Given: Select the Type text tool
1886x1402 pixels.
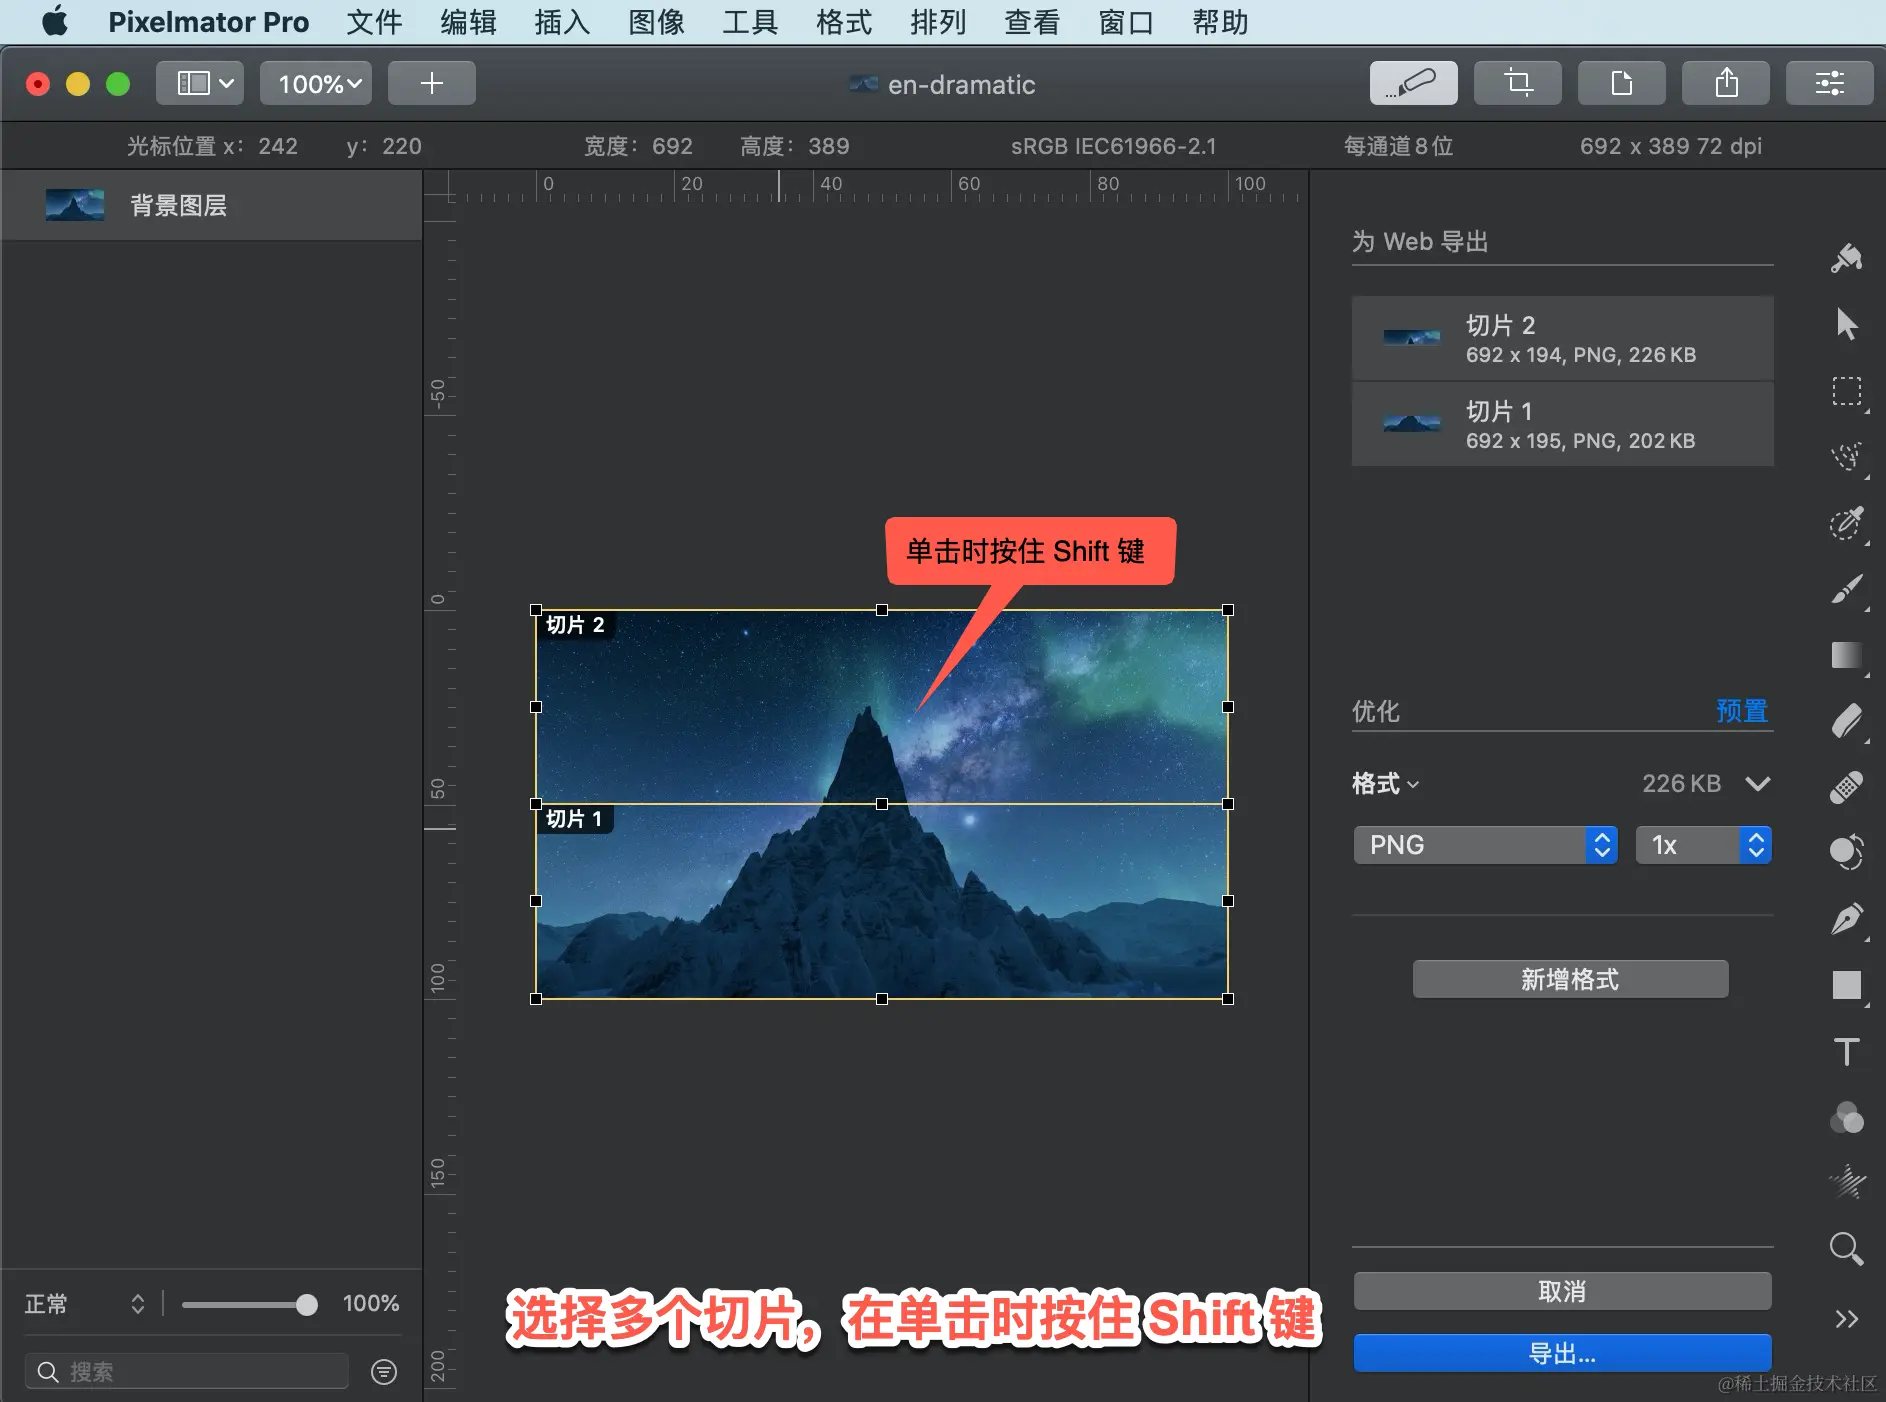Looking at the screenshot, I should 1846,1052.
